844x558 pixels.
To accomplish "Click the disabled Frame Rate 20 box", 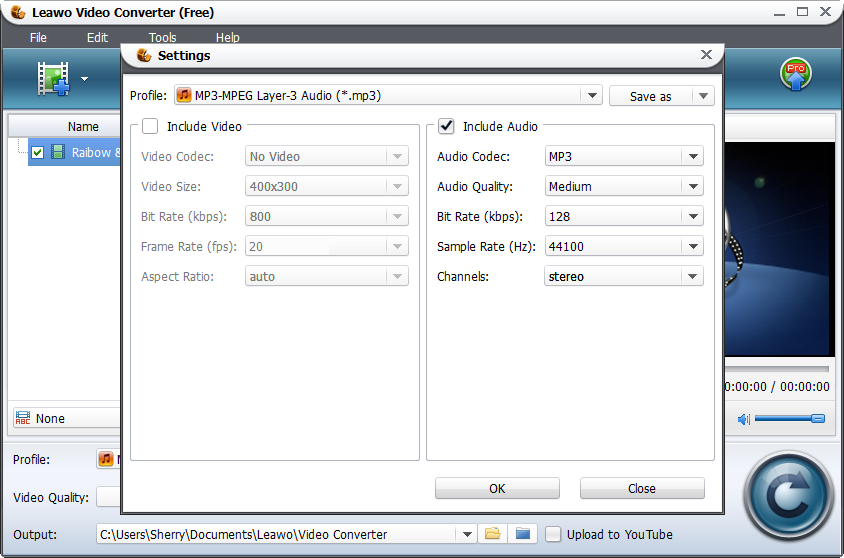I will pyautogui.click(x=327, y=247).
